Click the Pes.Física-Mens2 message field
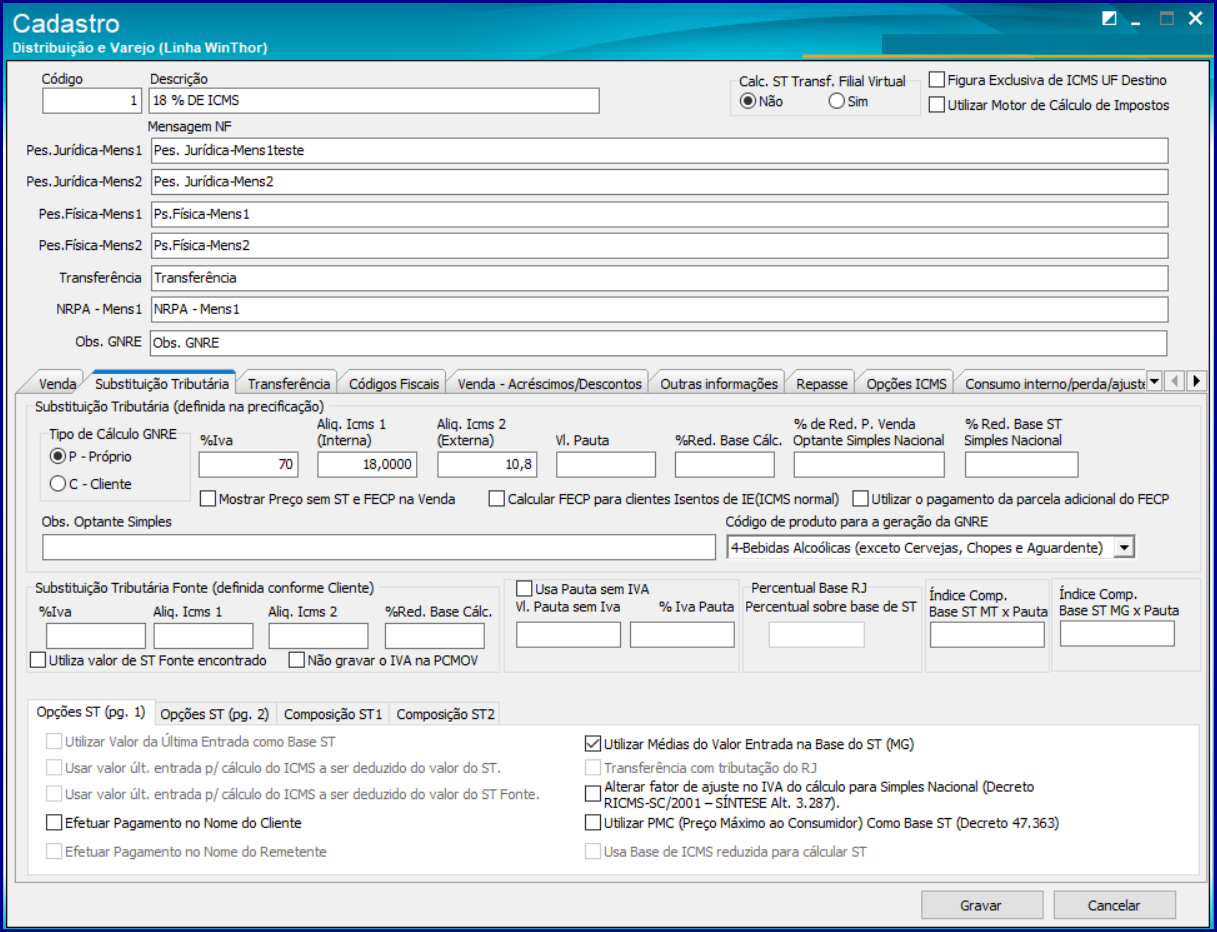The height and width of the screenshot is (932, 1217). (659, 245)
